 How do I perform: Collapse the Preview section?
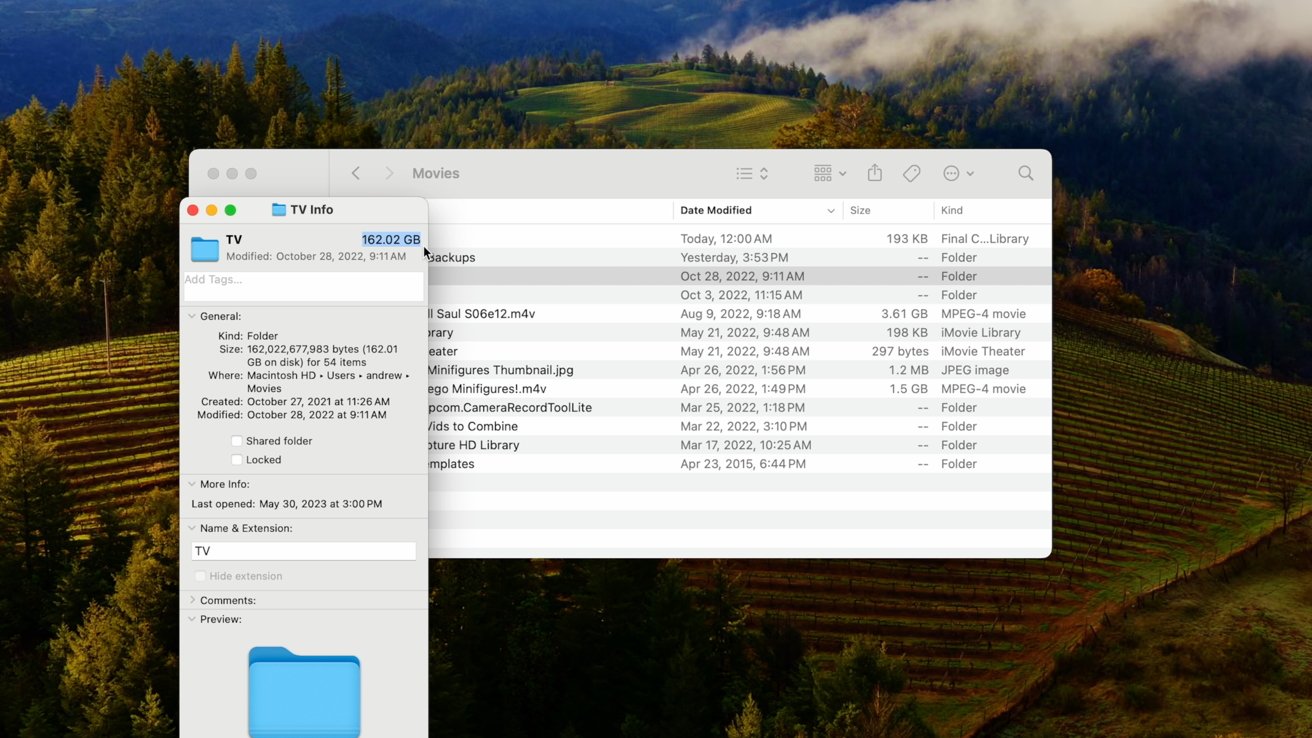point(191,618)
